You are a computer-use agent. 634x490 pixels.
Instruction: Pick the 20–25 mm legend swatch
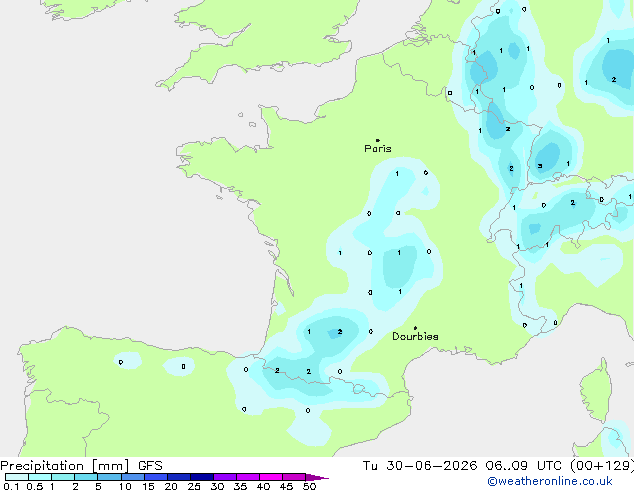(x=179, y=477)
